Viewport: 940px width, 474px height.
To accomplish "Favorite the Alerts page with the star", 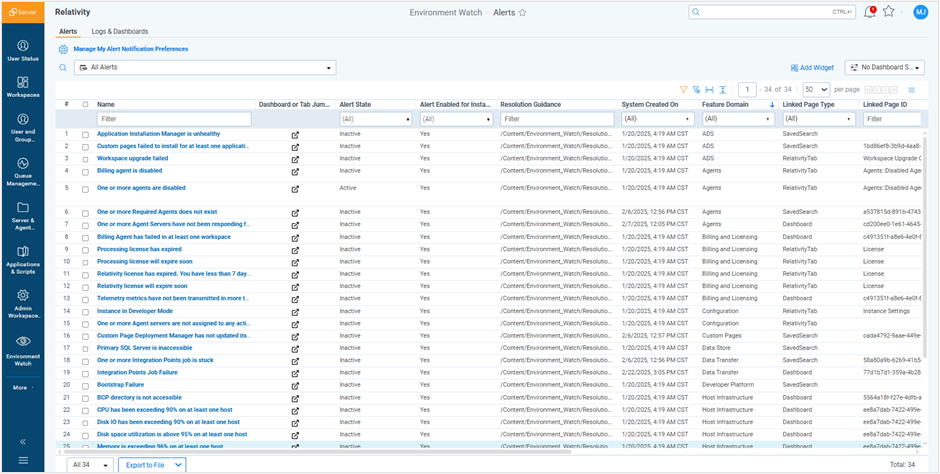I will point(523,12).
